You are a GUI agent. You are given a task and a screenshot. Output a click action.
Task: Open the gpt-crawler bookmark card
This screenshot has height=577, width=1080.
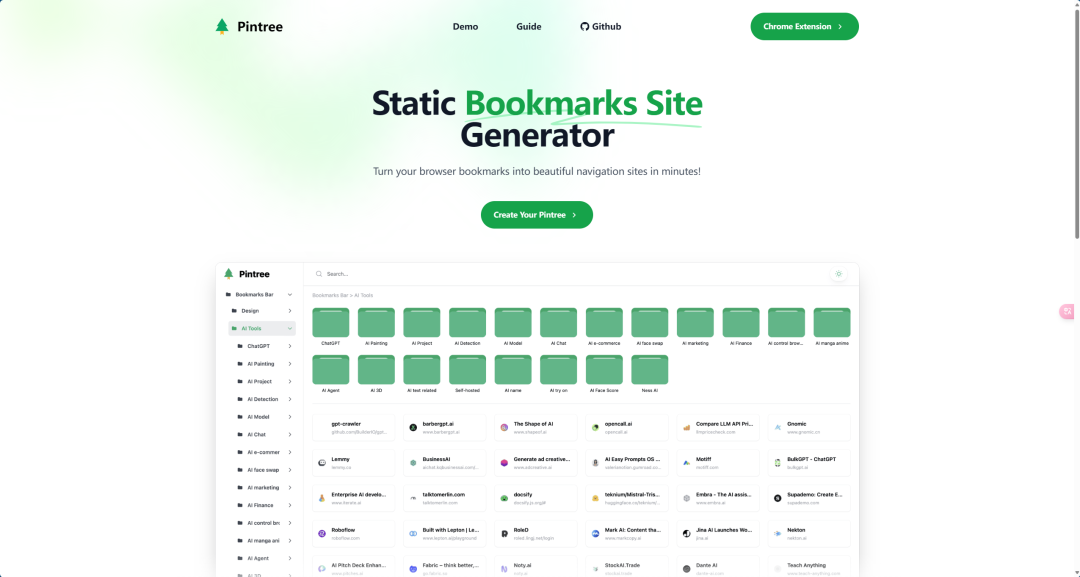pos(353,428)
